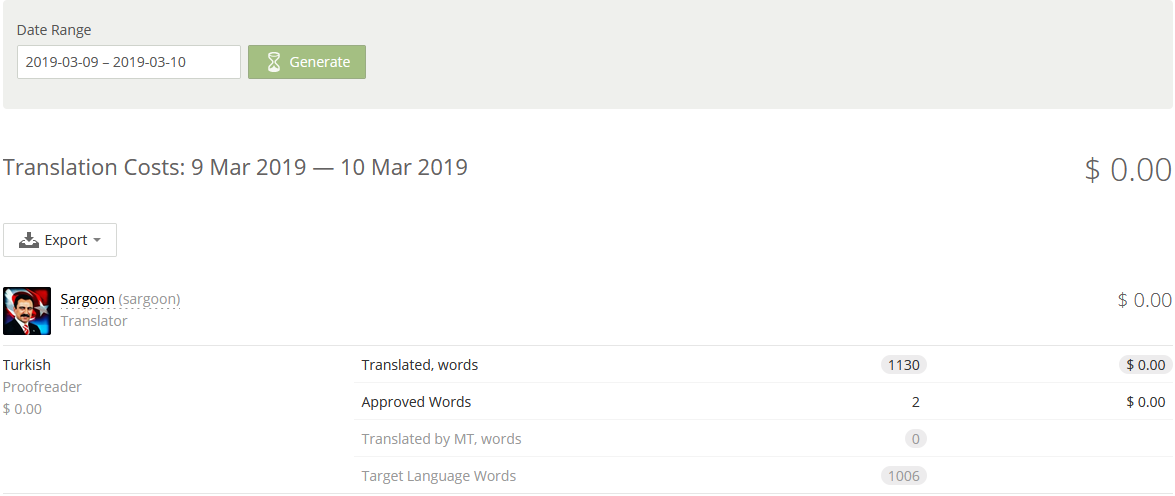1175x496 pixels.
Task: Click the Translated by MT, words label
Action: (441, 439)
